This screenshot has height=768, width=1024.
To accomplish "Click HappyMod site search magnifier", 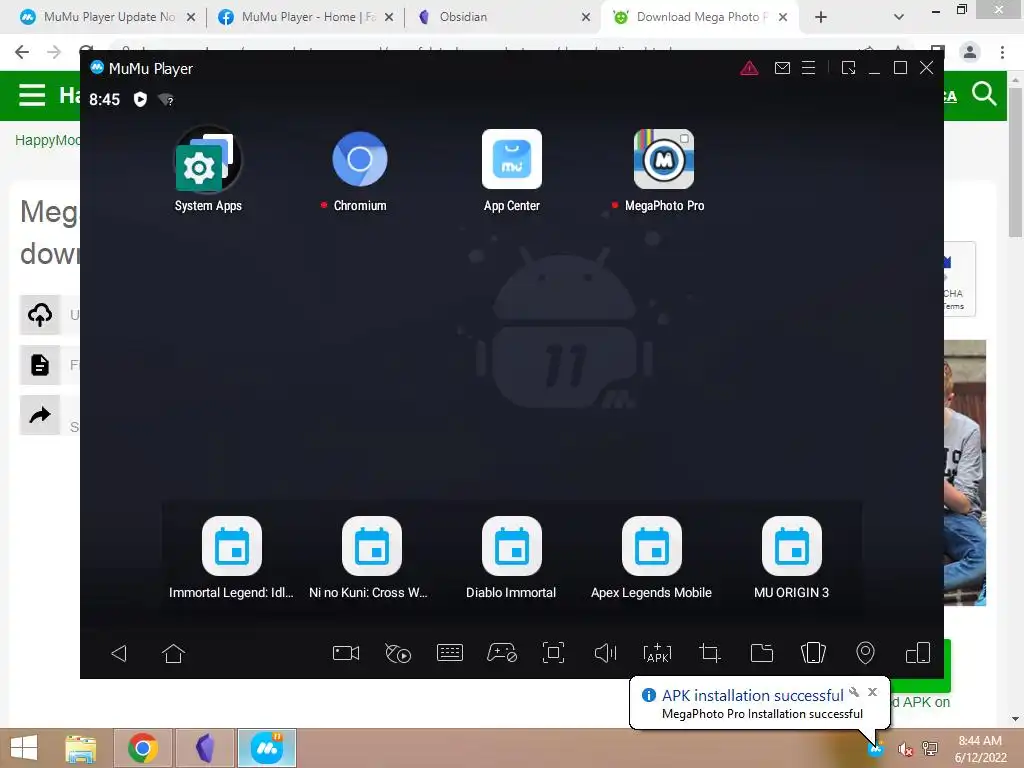I will click(x=984, y=94).
